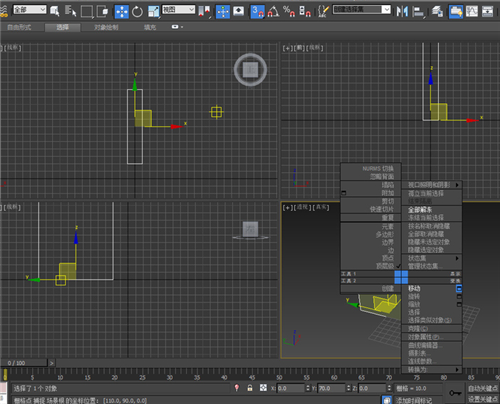Activate the Select and Rotate tool
This screenshot has height=404, width=500.
click(x=137, y=11)
